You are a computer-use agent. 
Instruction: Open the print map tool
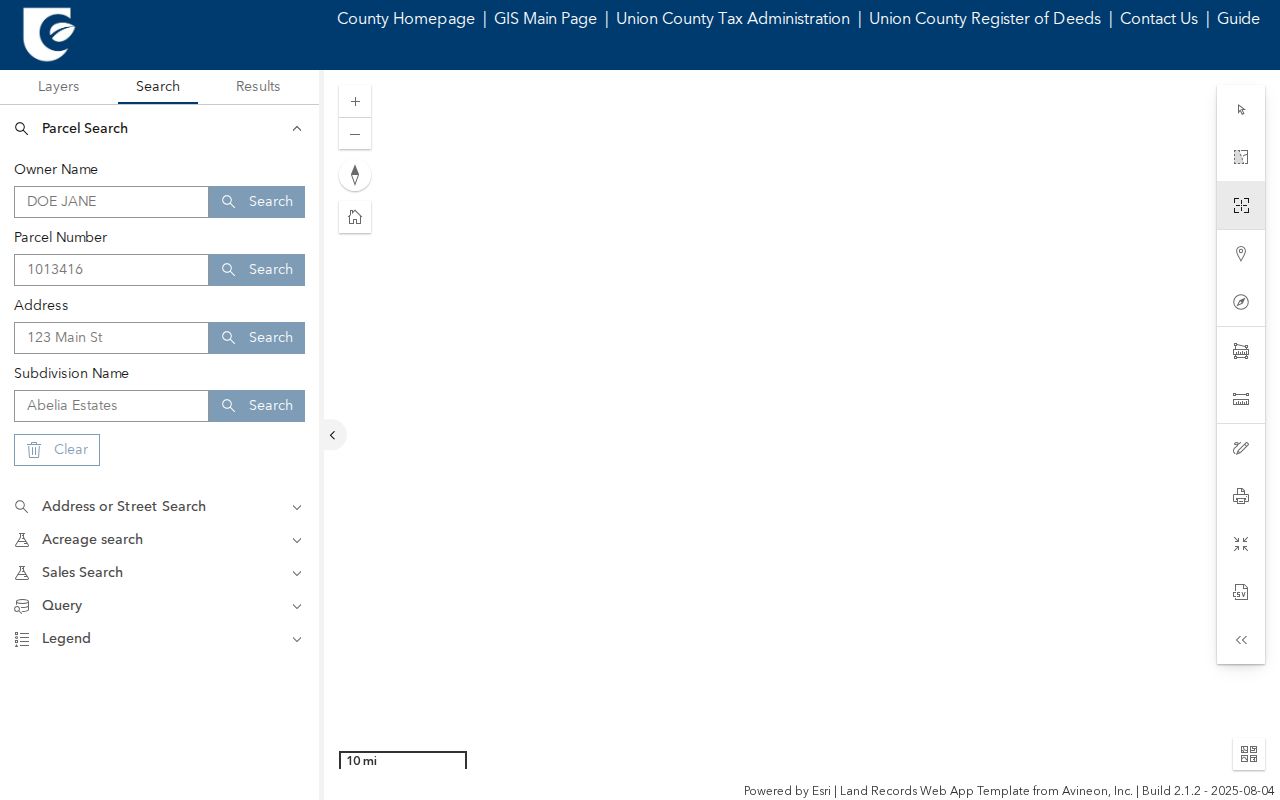(1241, 496)
